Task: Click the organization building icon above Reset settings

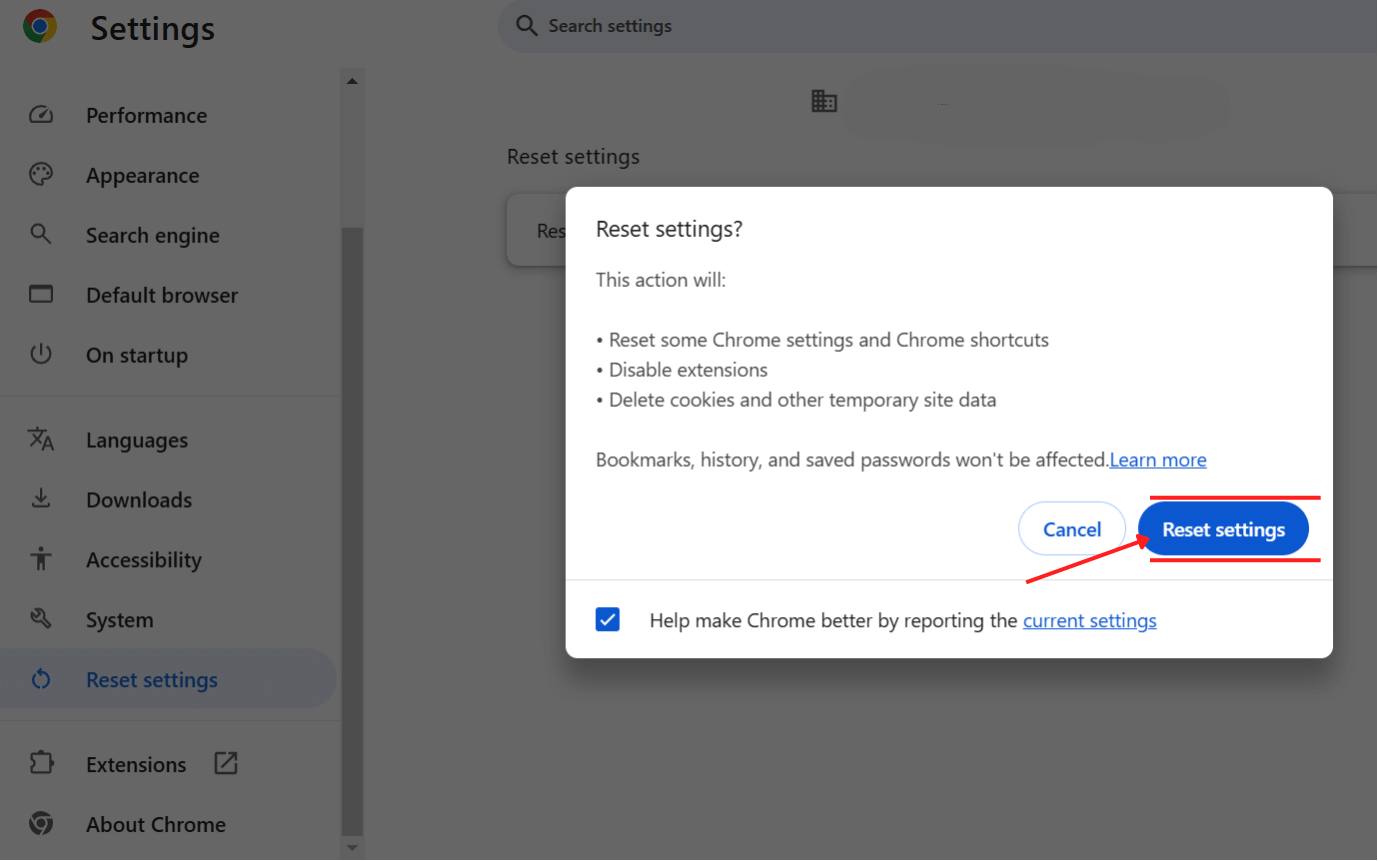Action: 824,100
